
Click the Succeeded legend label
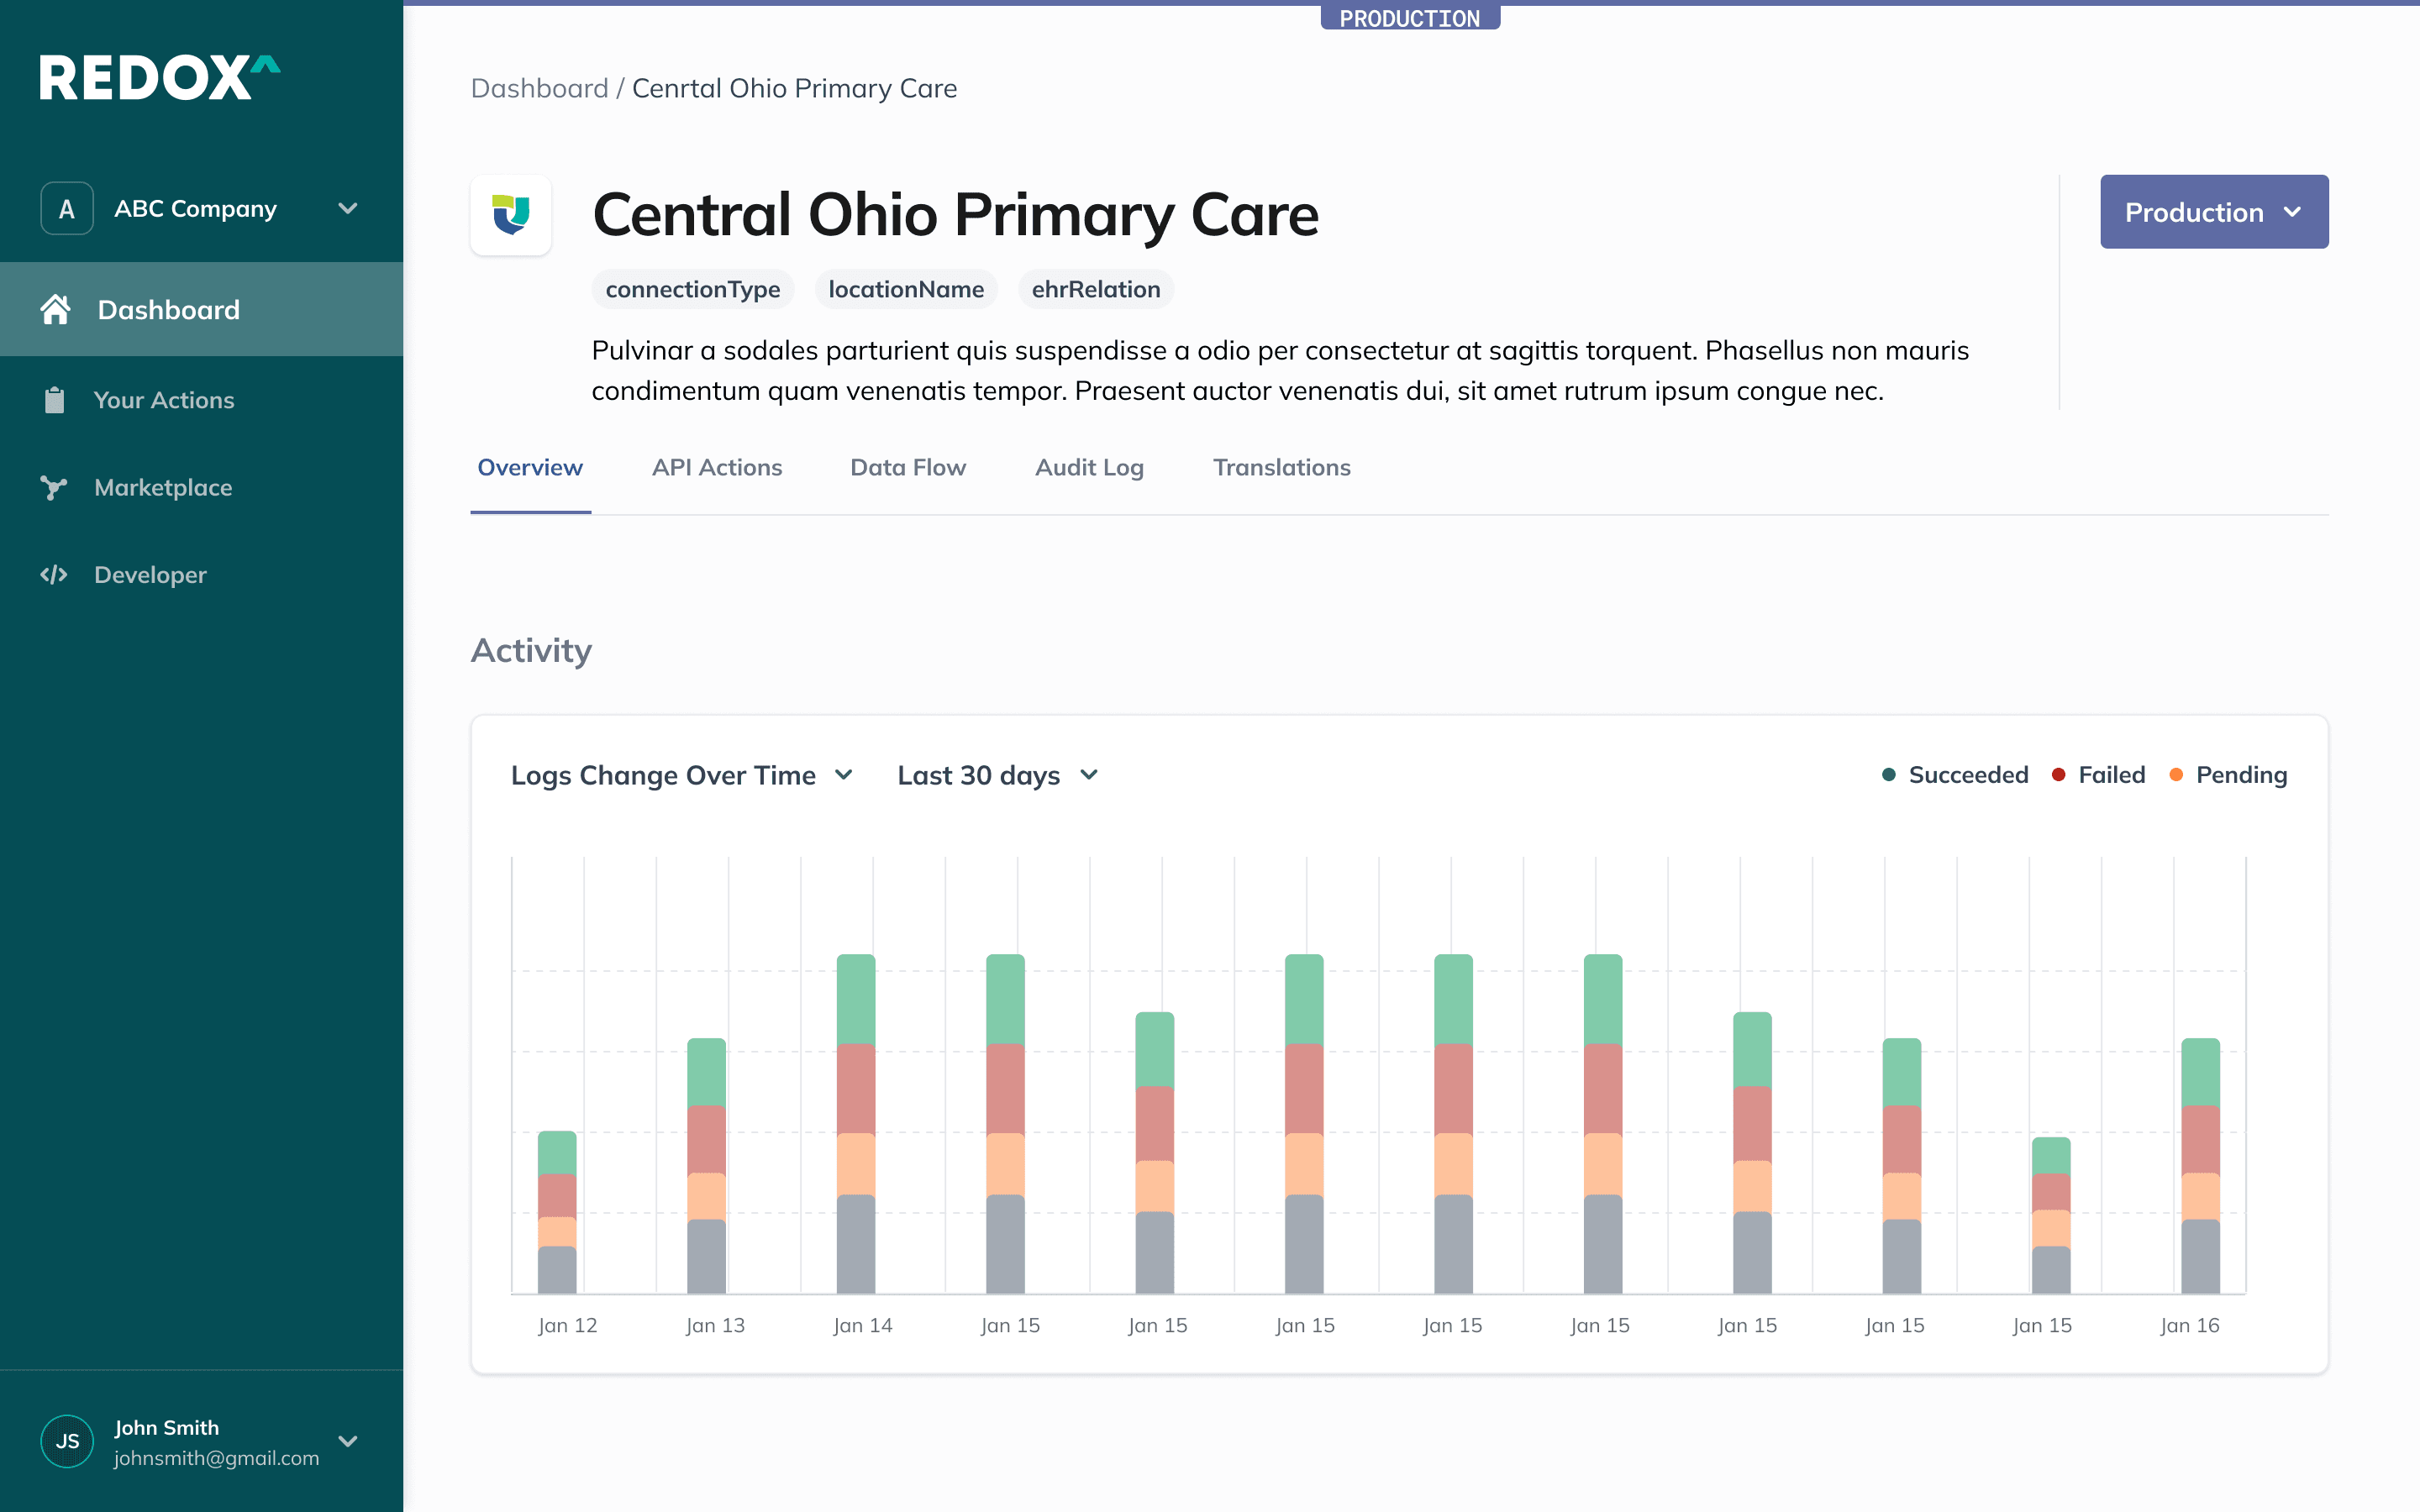tap(1968, 775)
